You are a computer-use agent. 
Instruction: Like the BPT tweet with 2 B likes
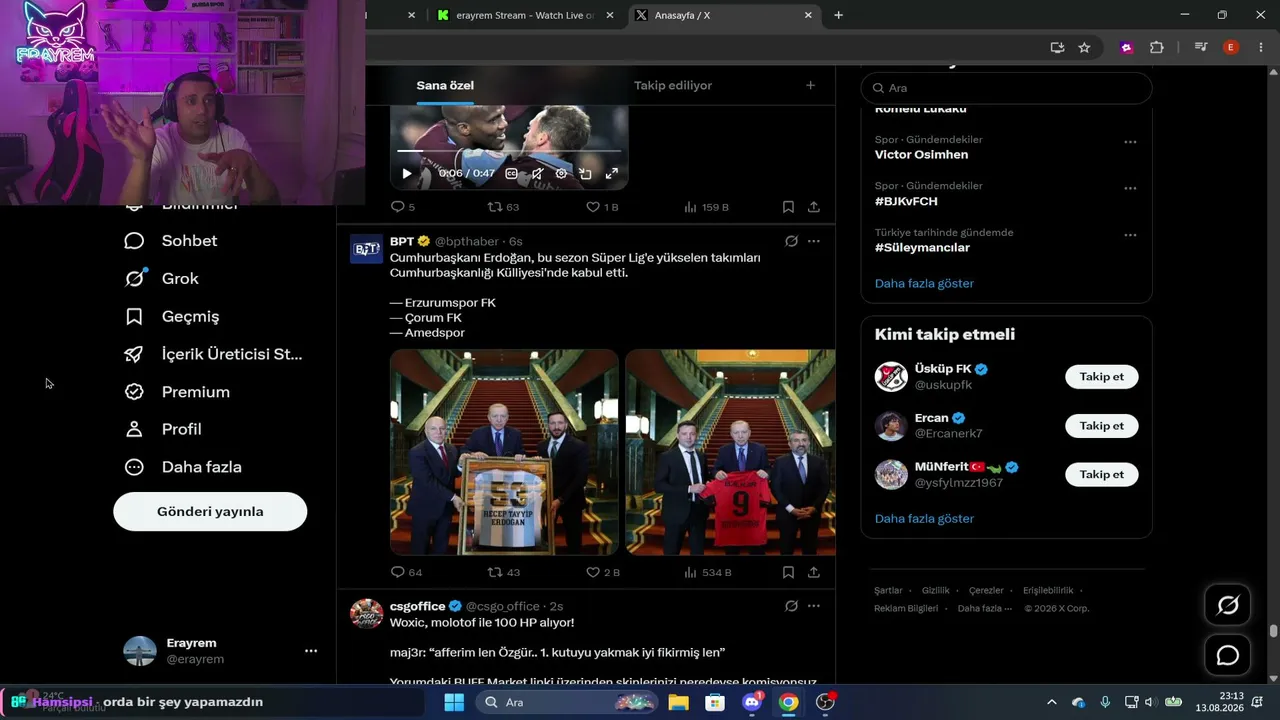(603, 572)
